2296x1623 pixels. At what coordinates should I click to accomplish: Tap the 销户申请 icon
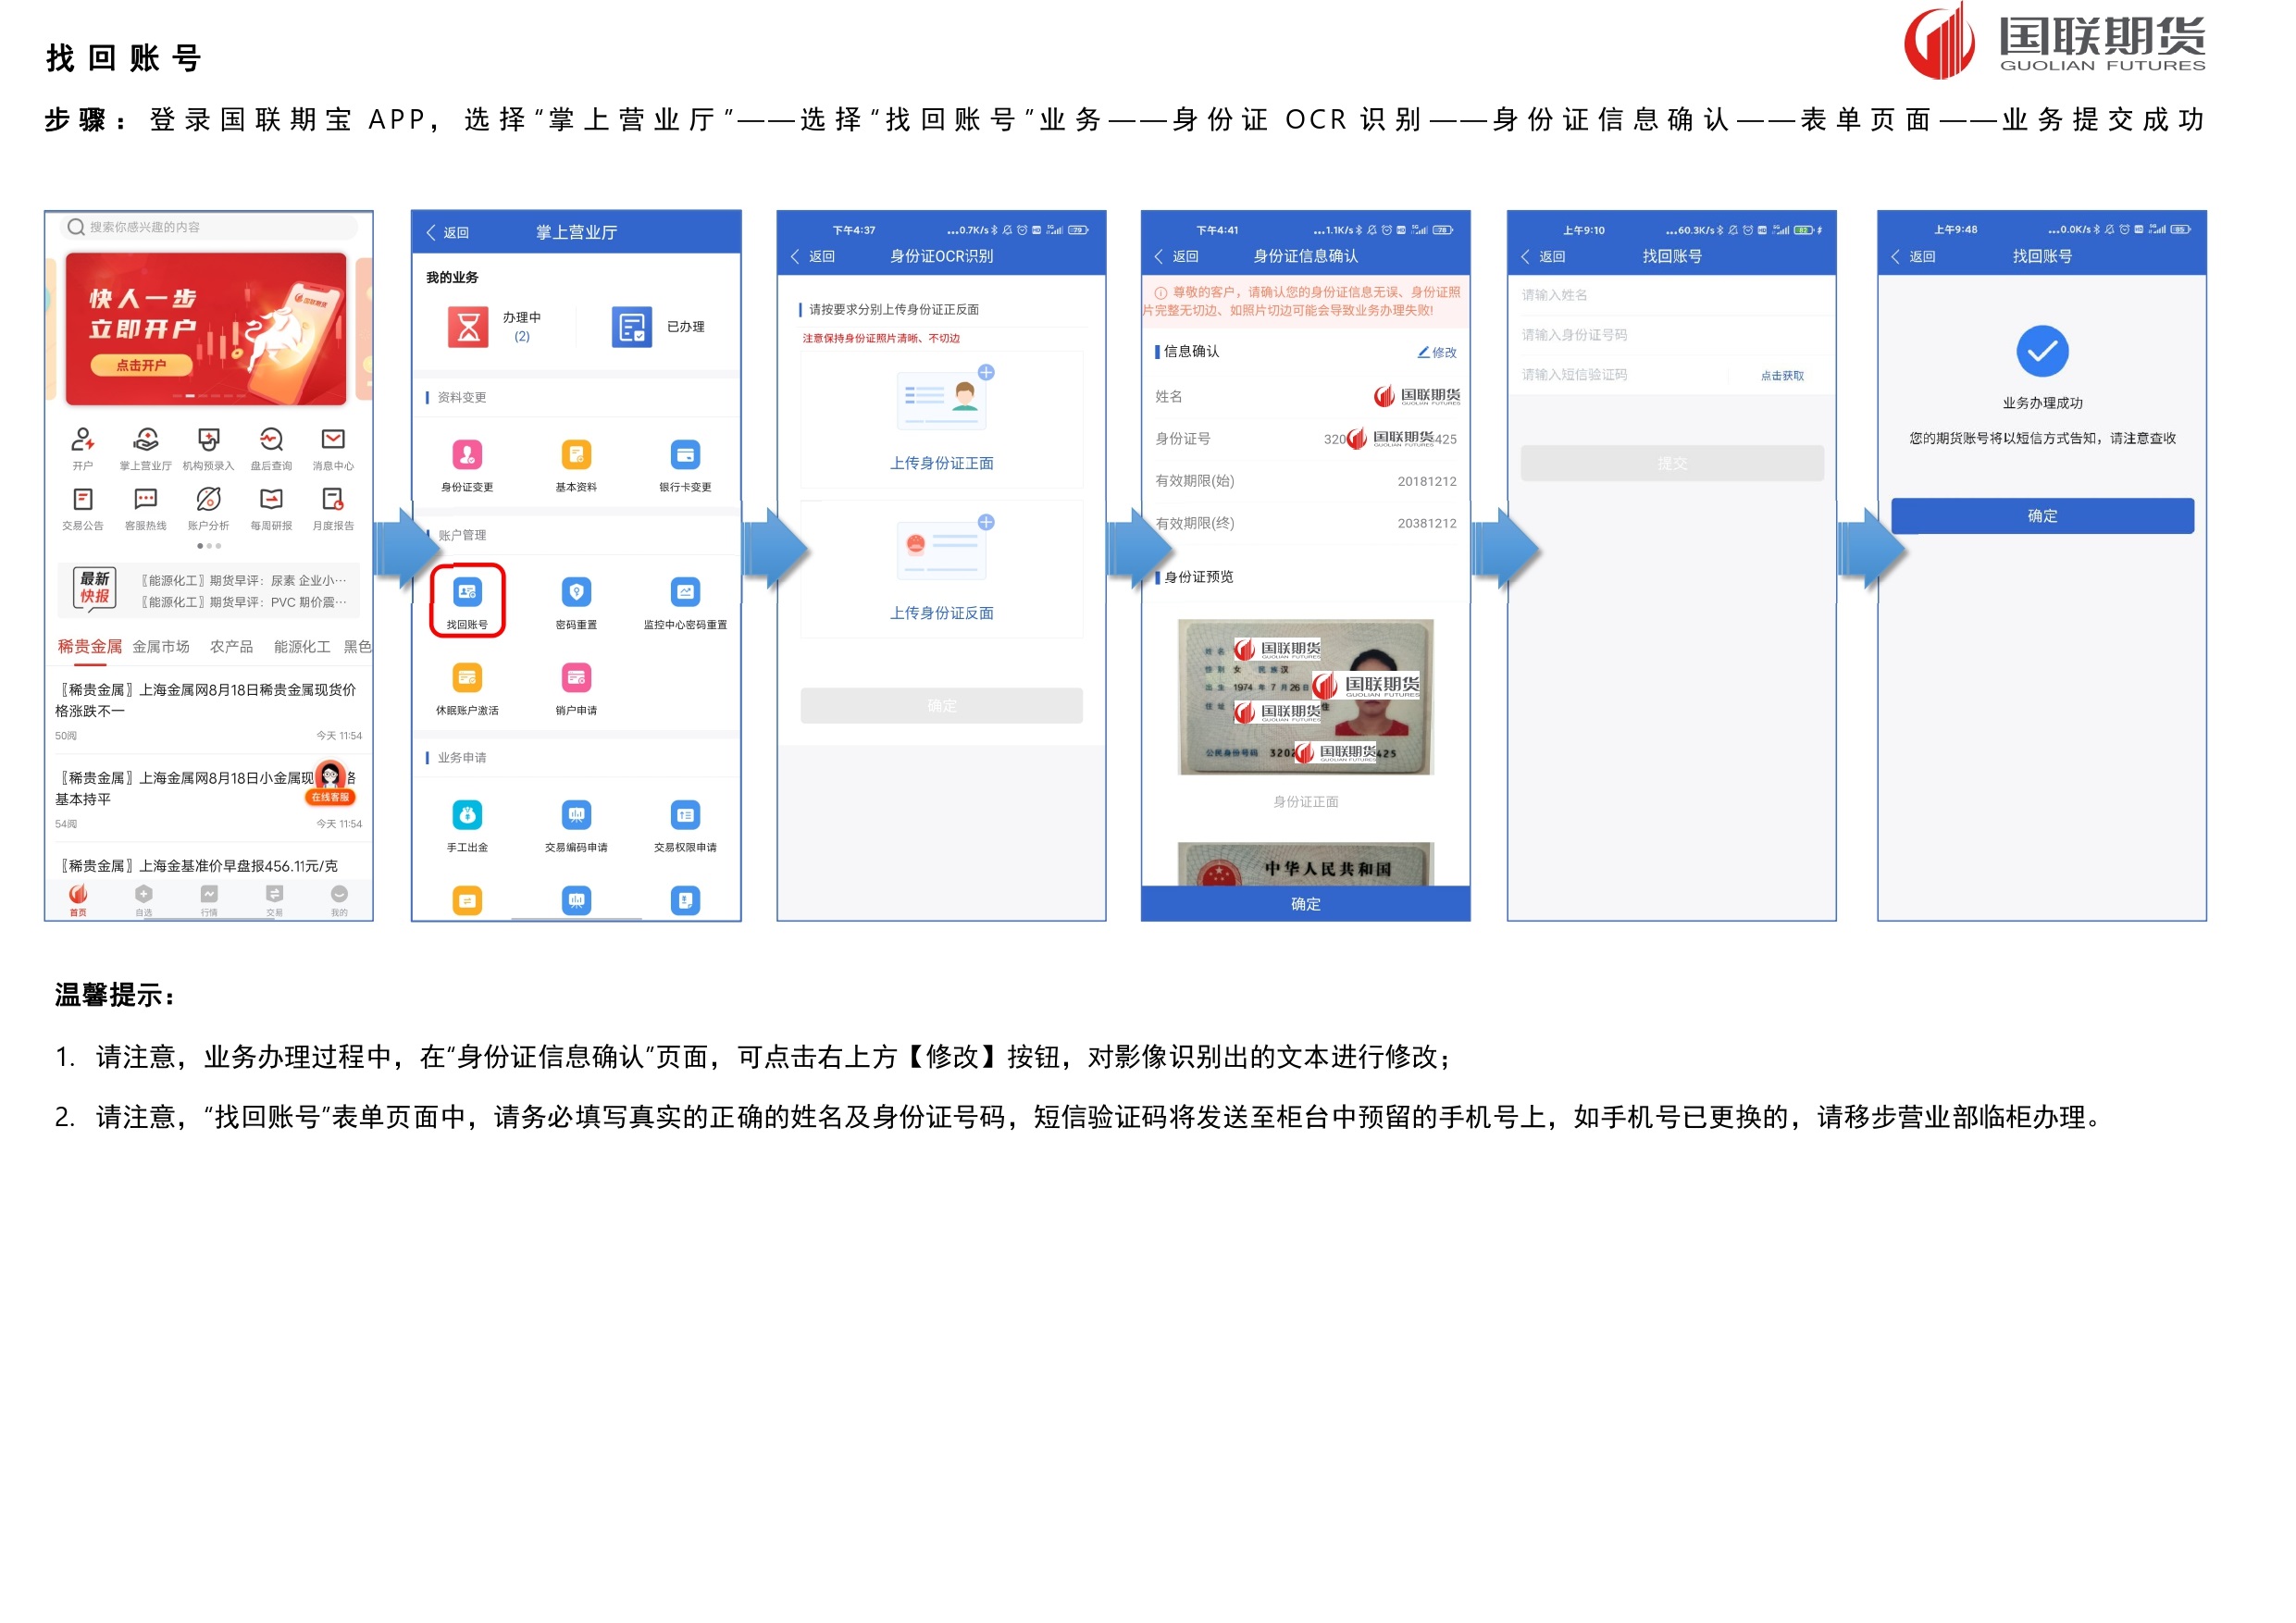(x=576, y=679)
